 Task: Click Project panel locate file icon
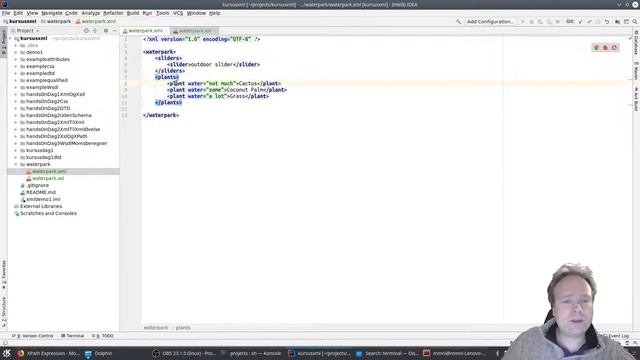coord(86,31)
